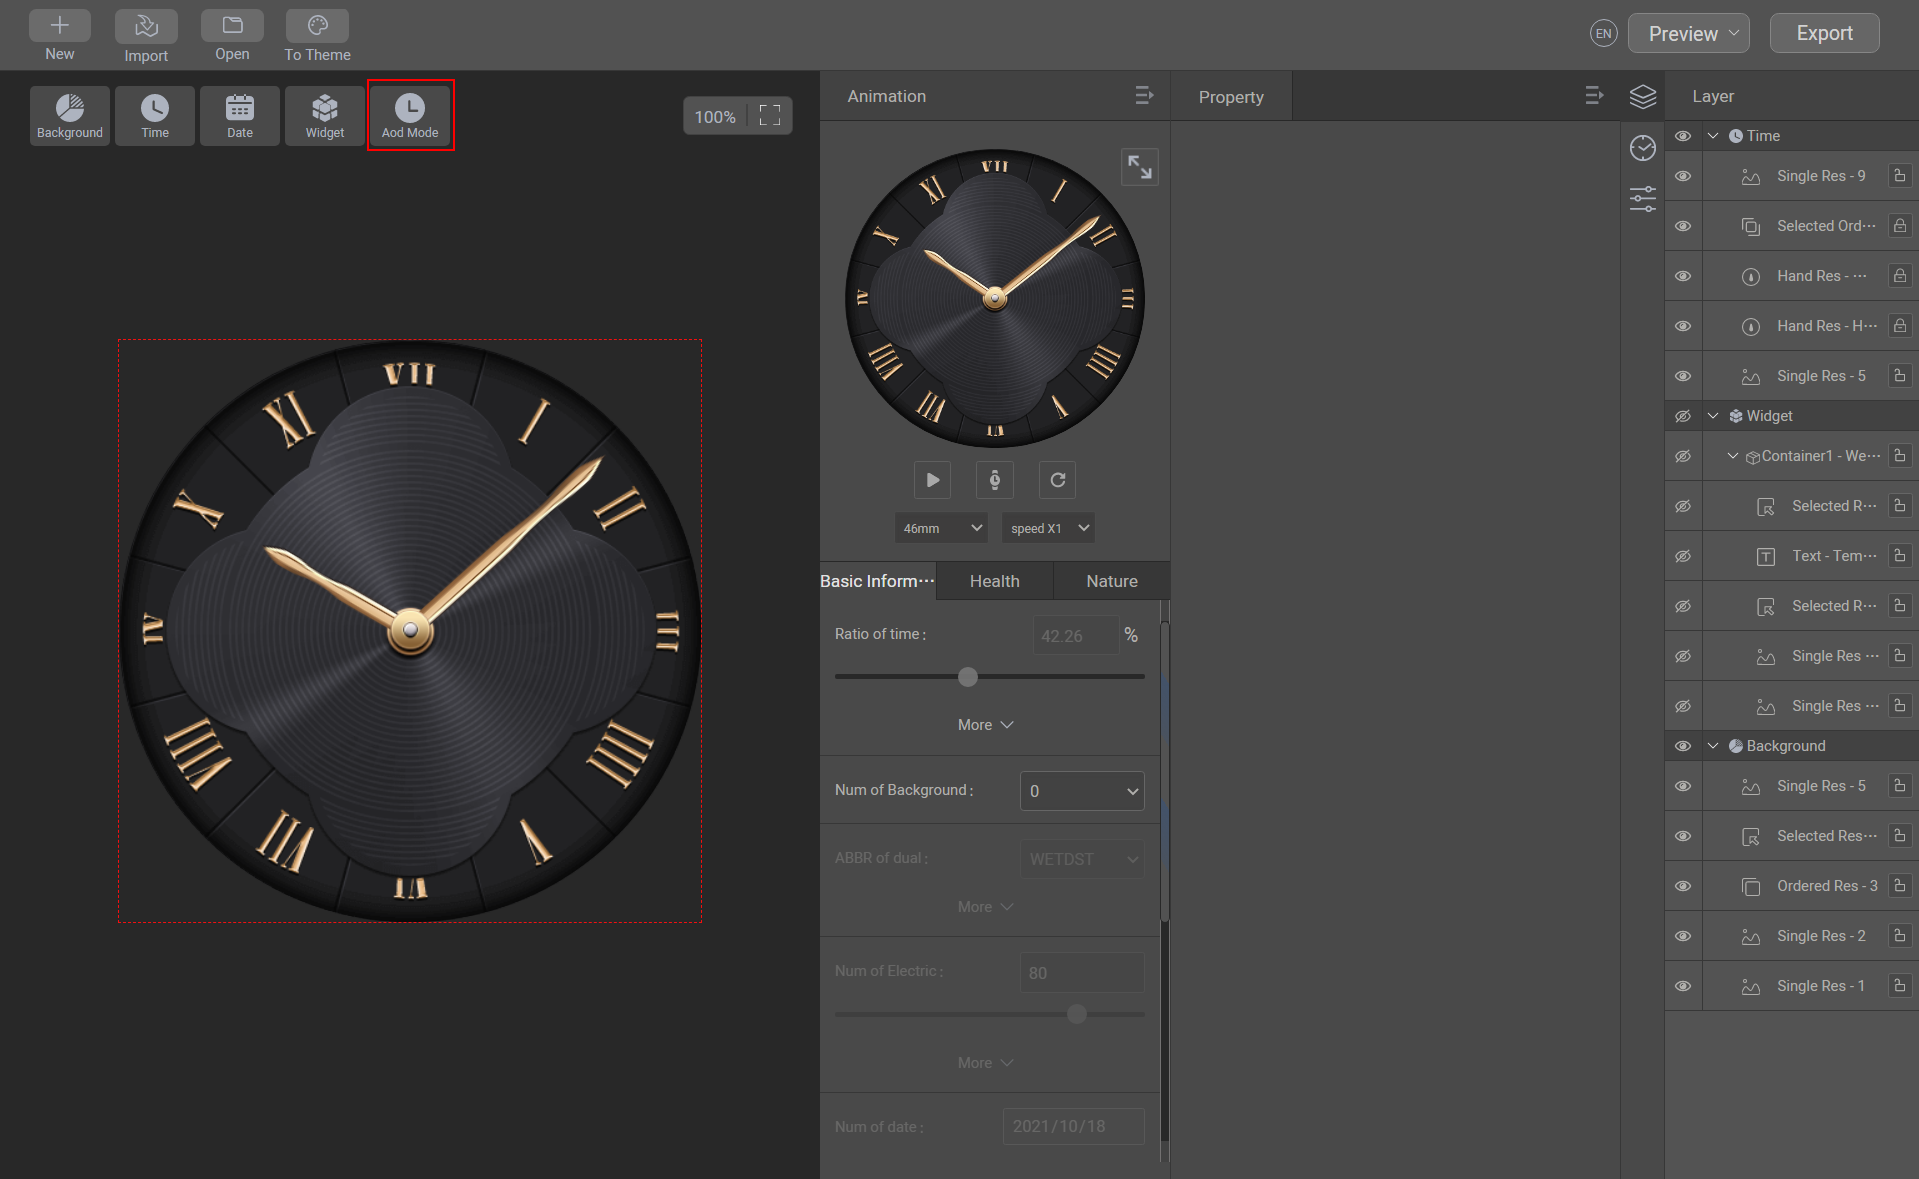This screenshot has height=1179, width=1919.
Task: Switch to the Health tab
Action: [994, 581]
